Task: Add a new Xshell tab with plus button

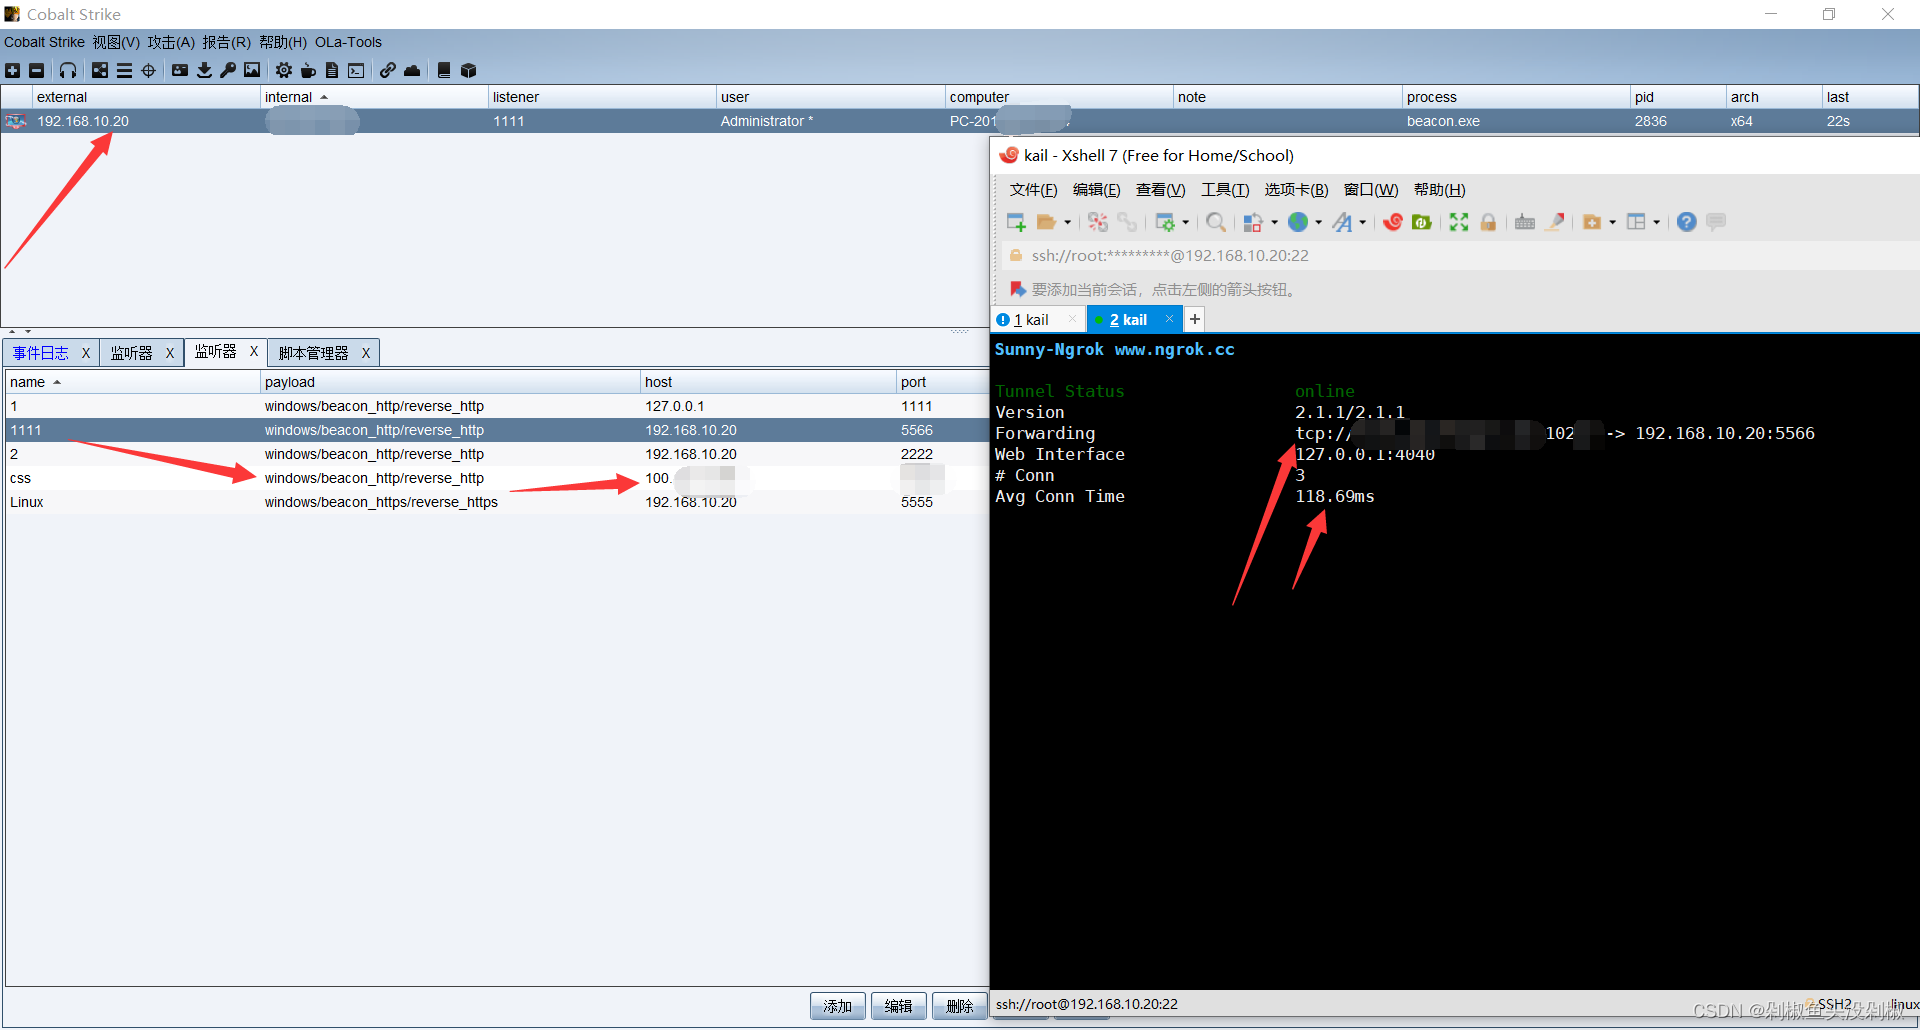Action: [1195, 319]
